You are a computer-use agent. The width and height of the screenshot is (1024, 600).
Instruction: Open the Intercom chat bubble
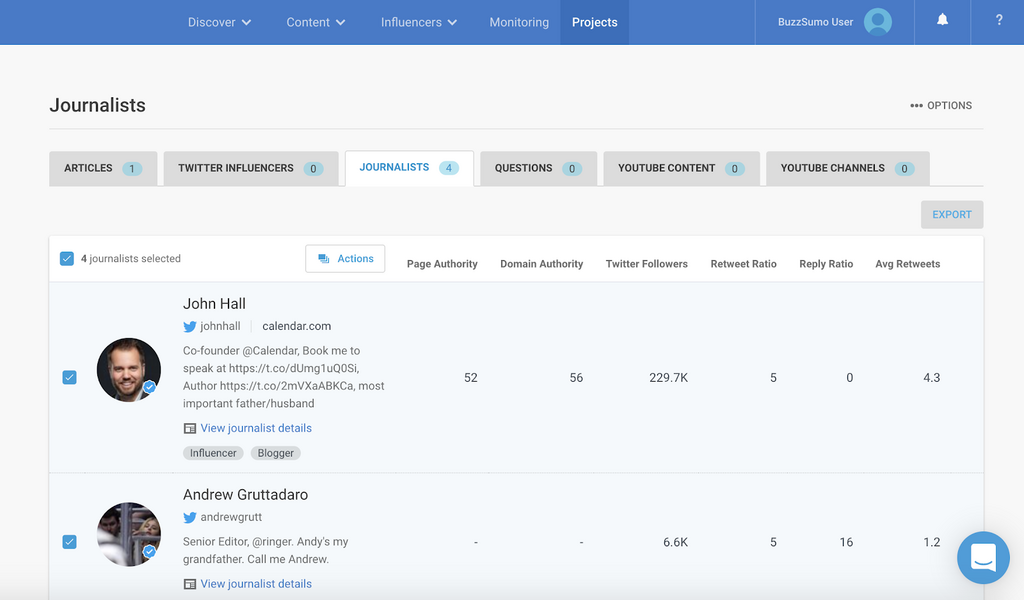(x=982, y=557)
